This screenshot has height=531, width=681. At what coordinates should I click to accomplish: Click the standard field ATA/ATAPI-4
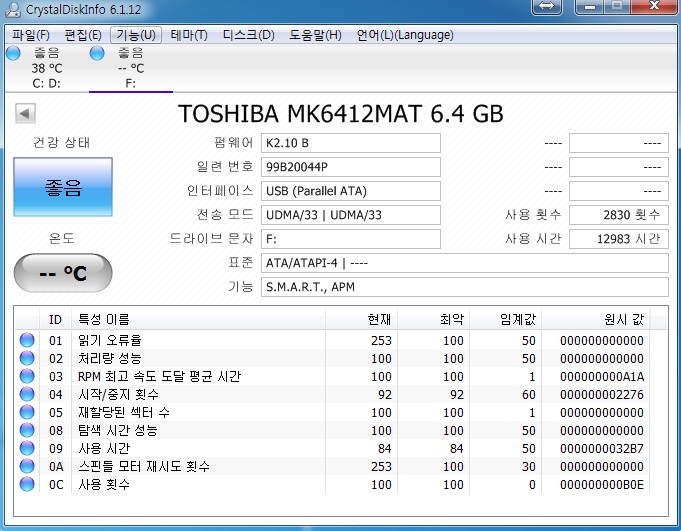pyautogui.click(x=465, y=263)
